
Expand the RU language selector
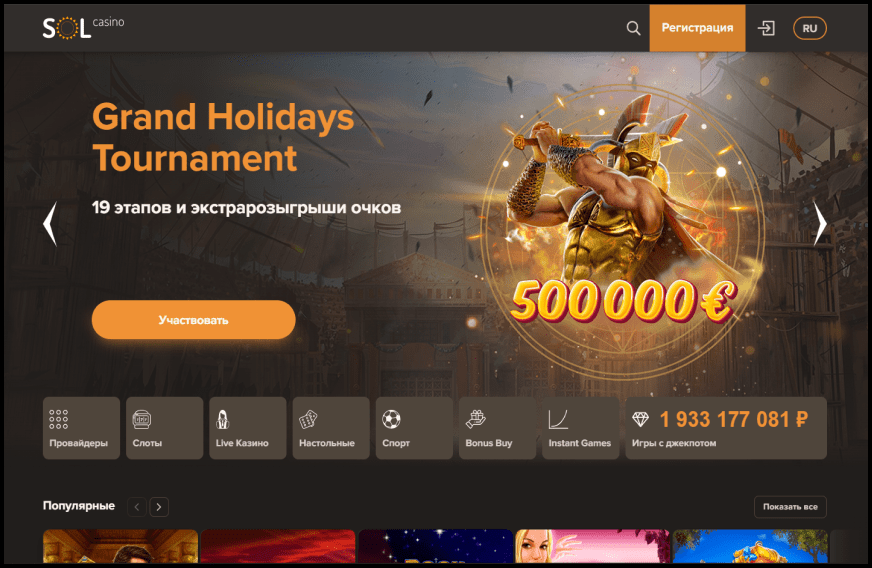[810, 28]
